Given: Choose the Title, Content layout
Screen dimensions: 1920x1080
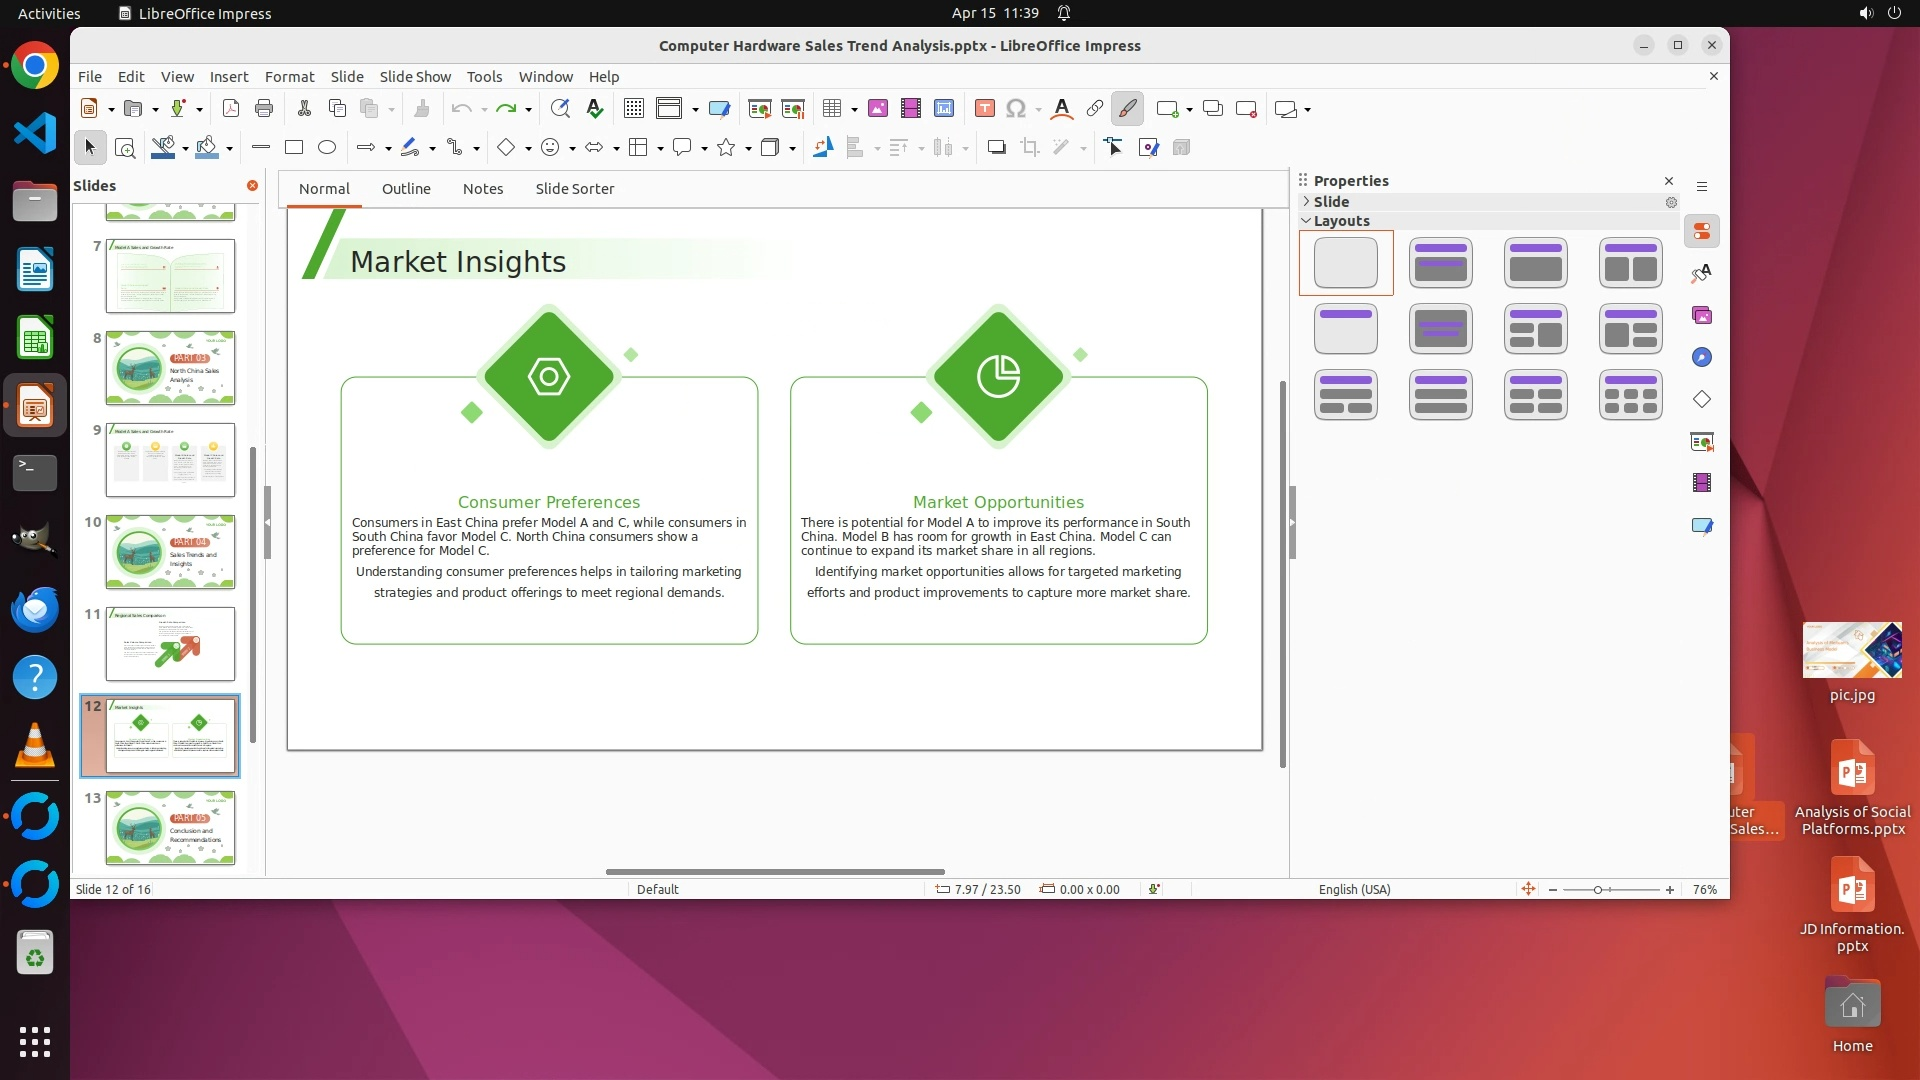Looking at the screenshot, I should [1535, 263].
